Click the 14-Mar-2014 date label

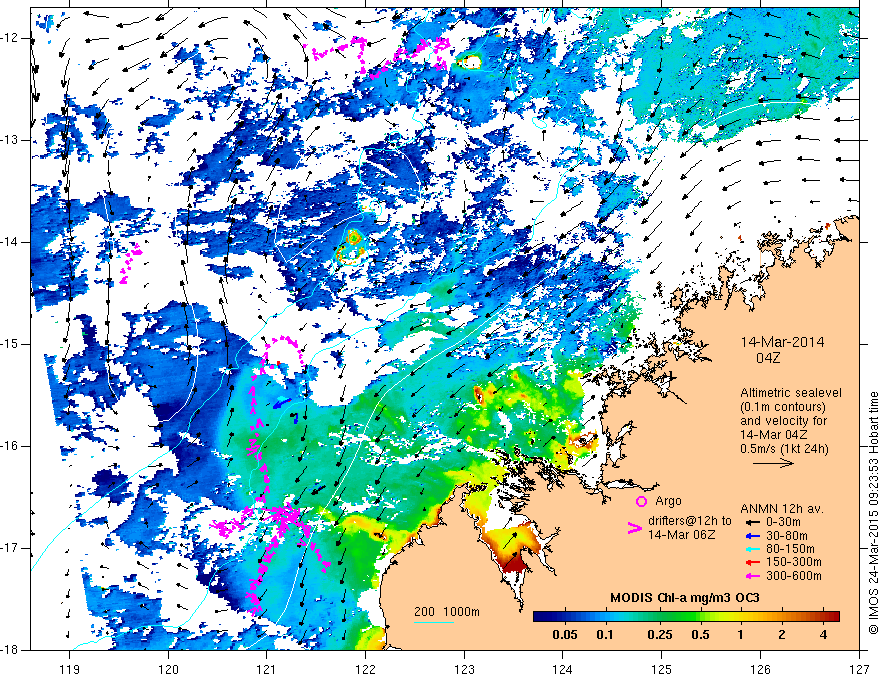tap(782, 342)
